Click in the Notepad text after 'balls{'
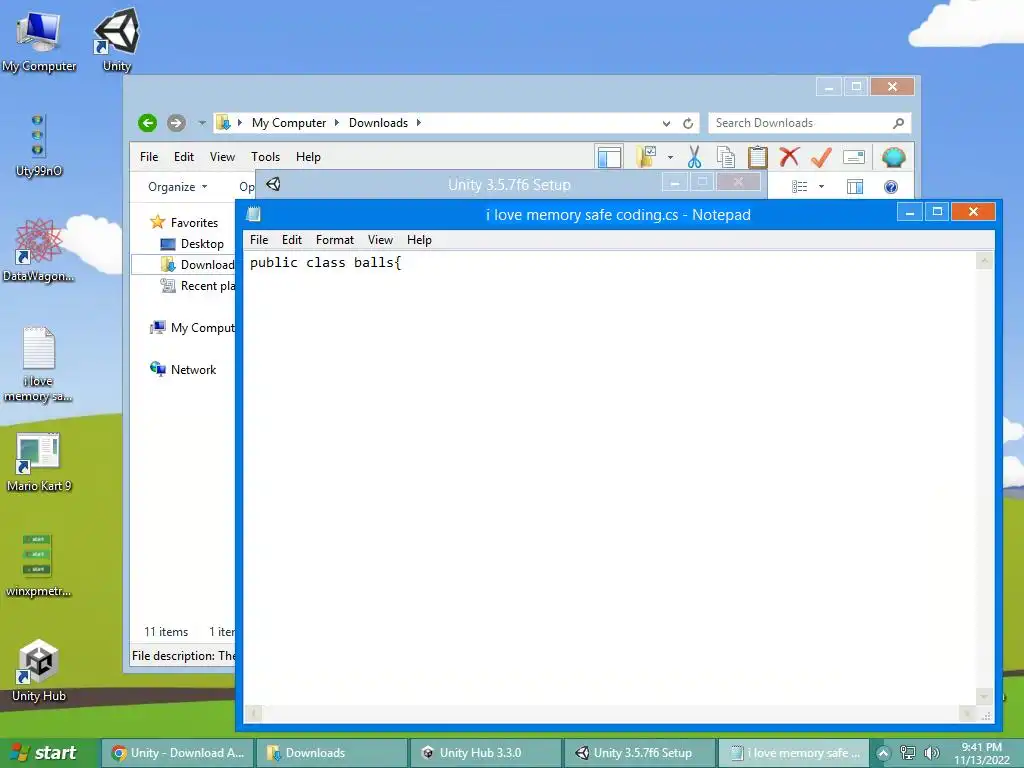The width and height of the screenshot is (1024, 768). 402,263
